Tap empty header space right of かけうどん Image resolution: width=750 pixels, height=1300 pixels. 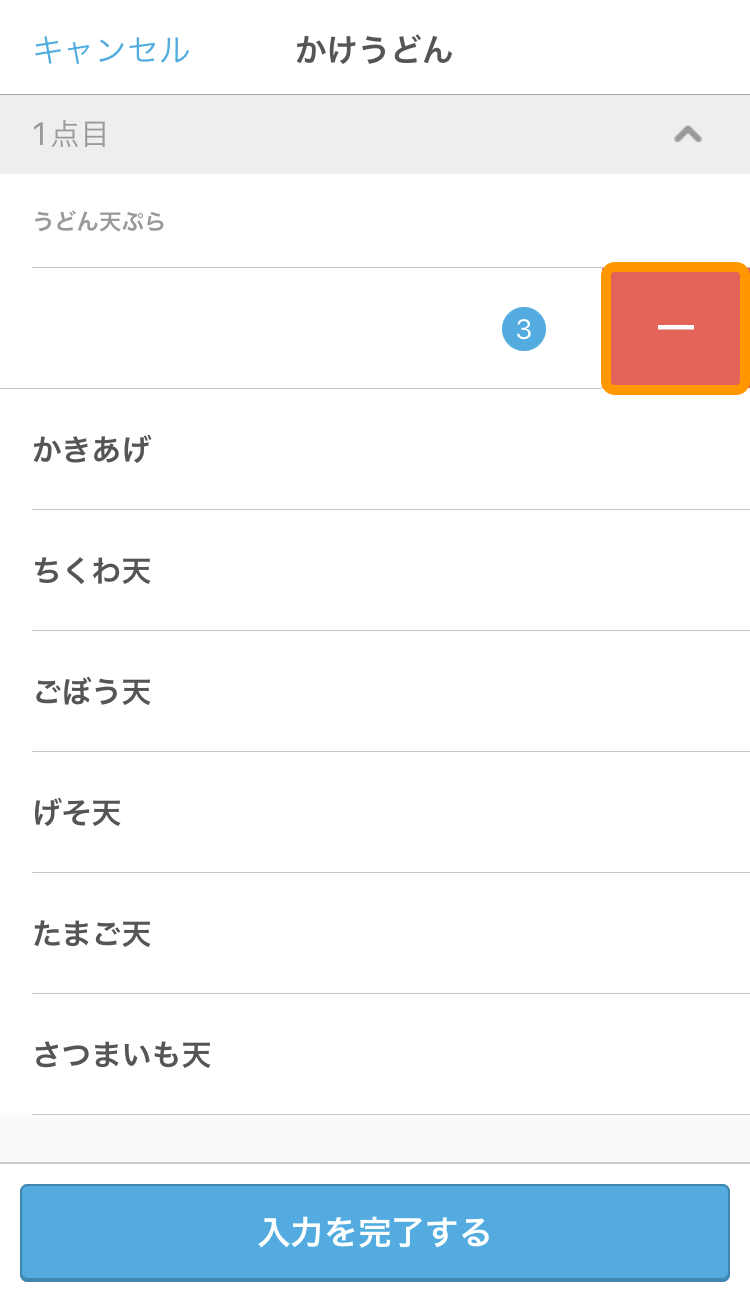pos(600,49)
